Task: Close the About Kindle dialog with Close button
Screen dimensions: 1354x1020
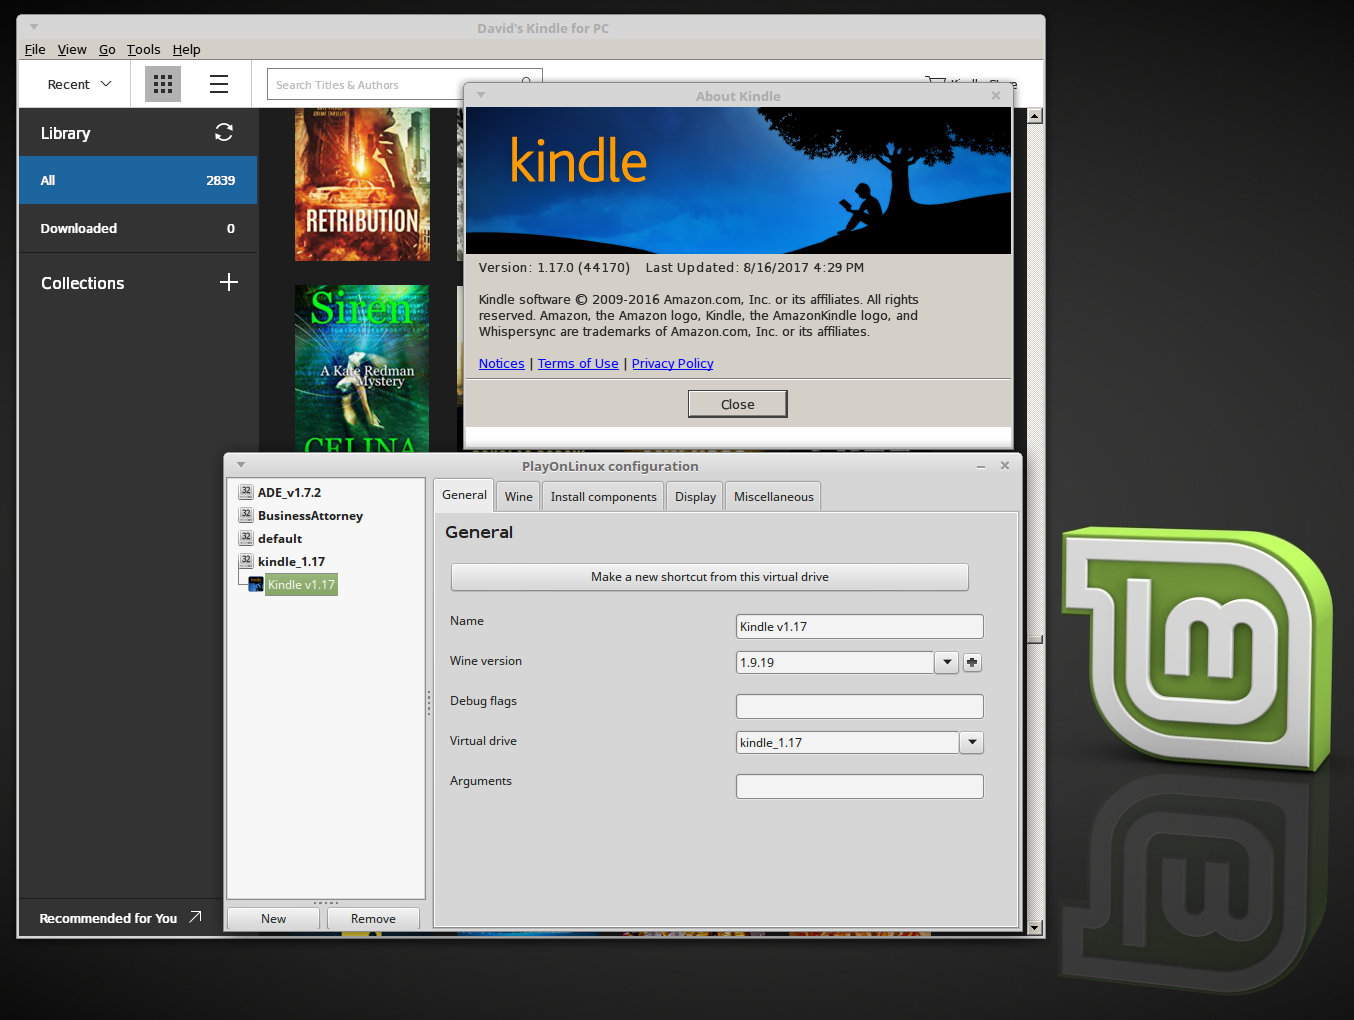Action: pos(738,404)
